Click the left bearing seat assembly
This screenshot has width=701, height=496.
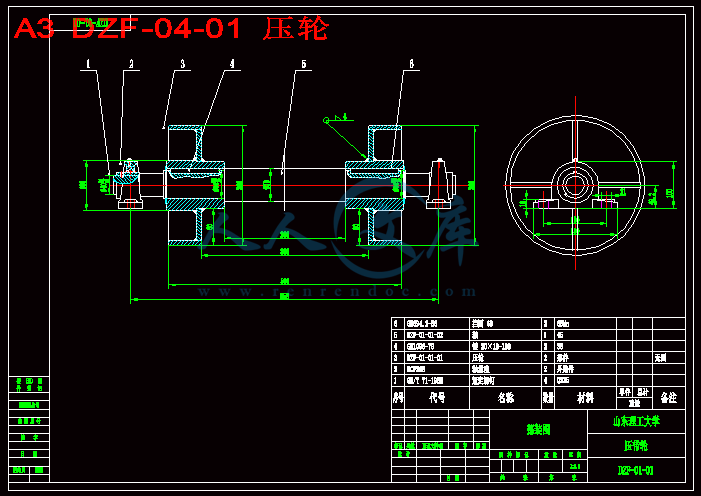coord(129,184)
